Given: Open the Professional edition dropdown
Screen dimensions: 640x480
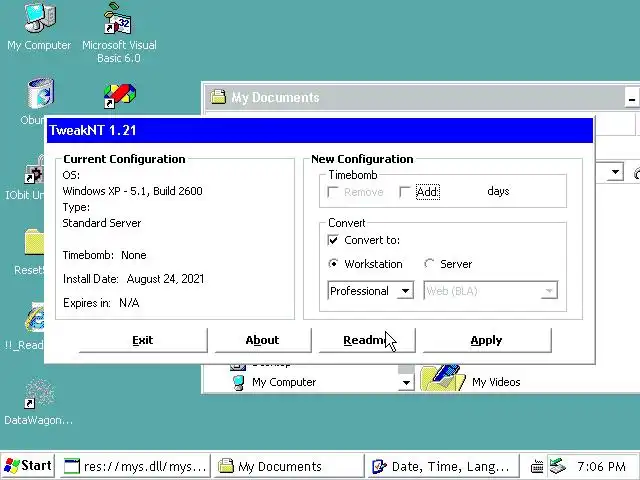Looking at the screenshot, I should [405, 291].
